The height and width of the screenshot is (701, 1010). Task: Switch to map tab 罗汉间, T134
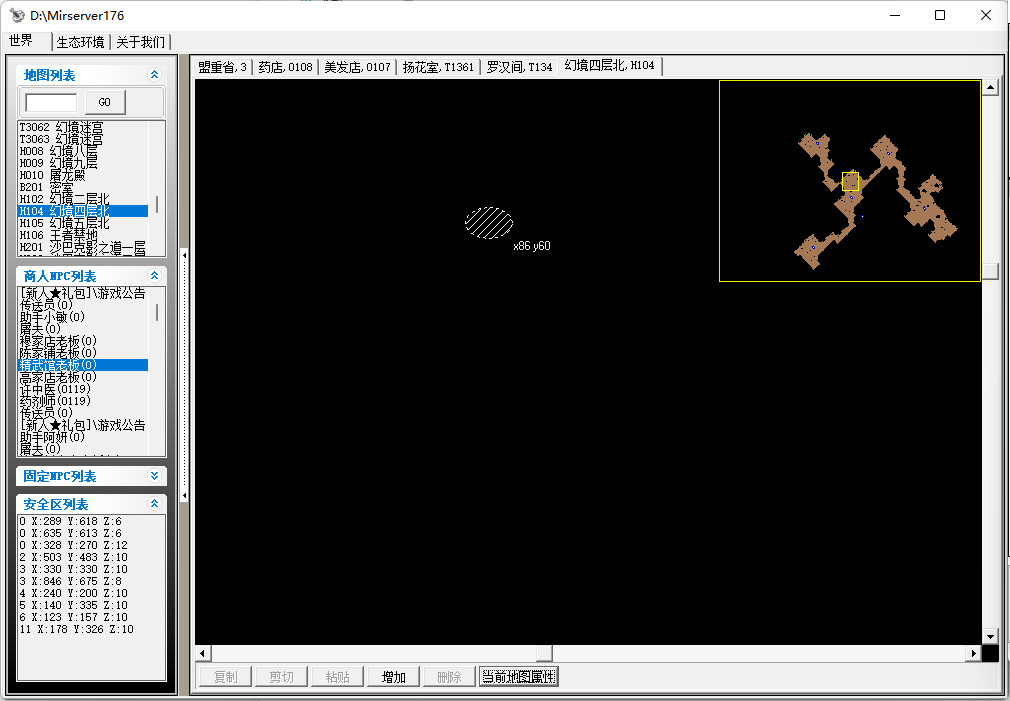pyautogui.click(x=519, y=67)
